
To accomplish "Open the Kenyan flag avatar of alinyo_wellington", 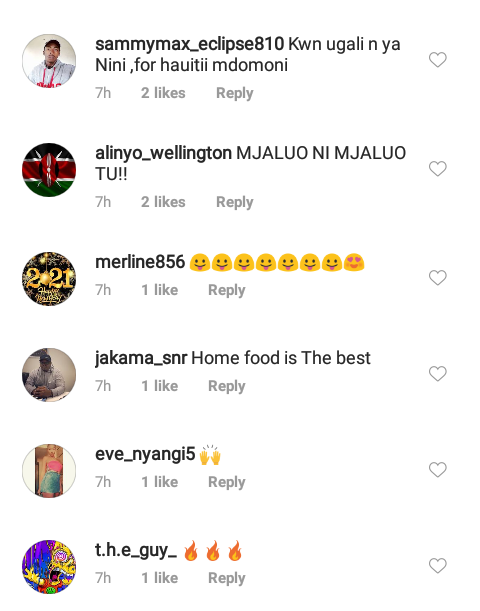I will [x=49, y=170].
